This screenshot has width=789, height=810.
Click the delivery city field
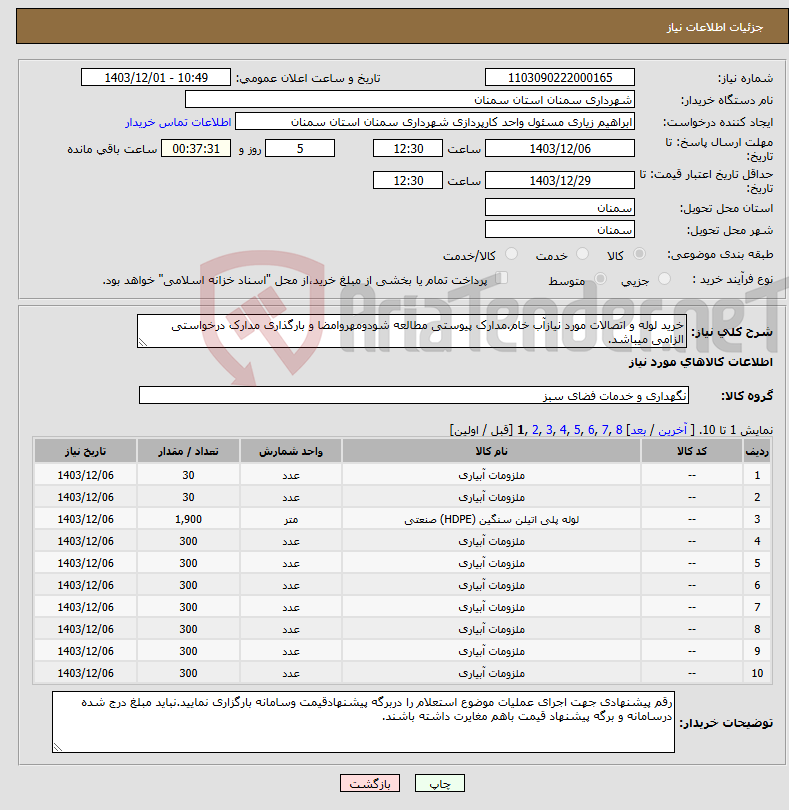click(x=560, y=229)
